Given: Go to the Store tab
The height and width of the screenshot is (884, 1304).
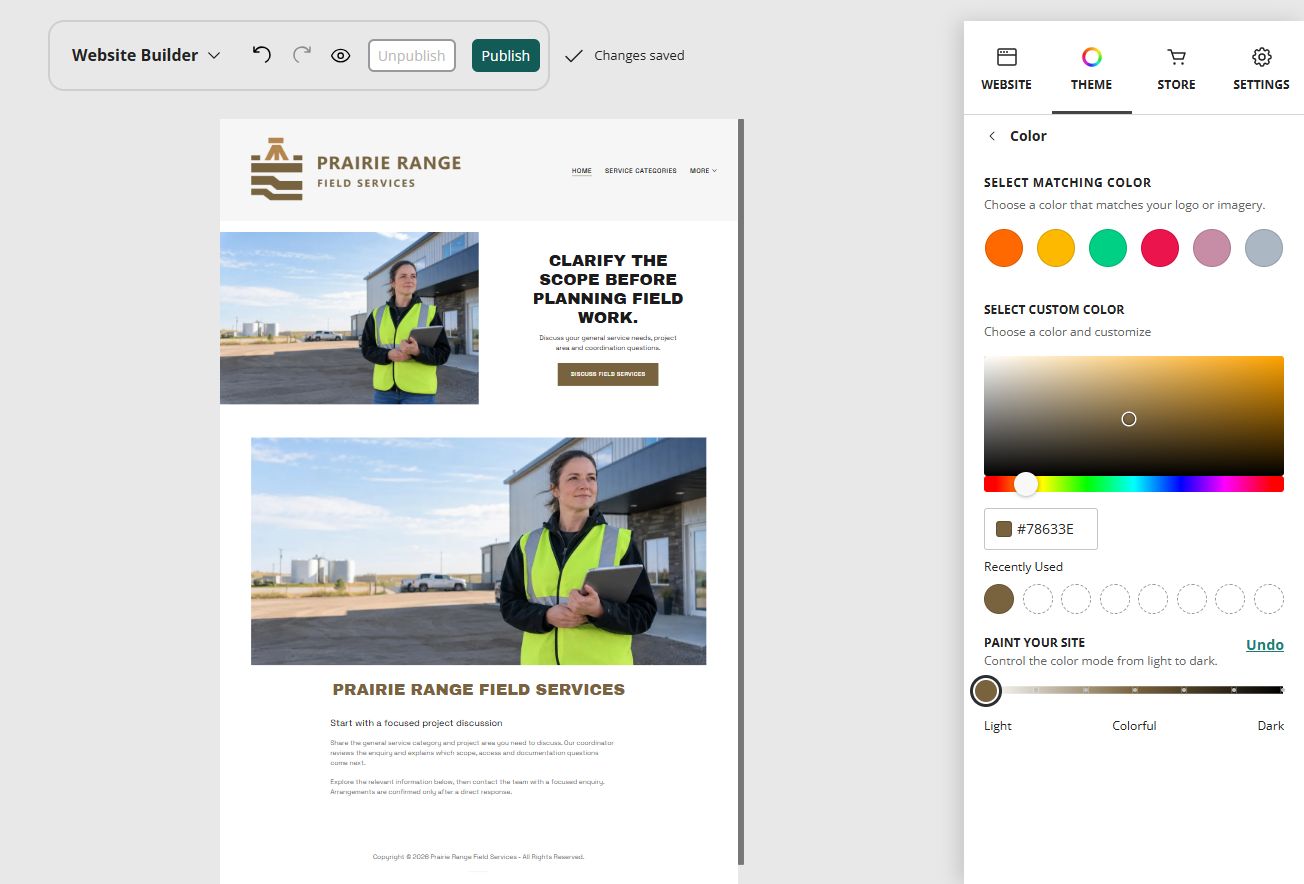Looking at the screenshot, I should [1176, 69].
